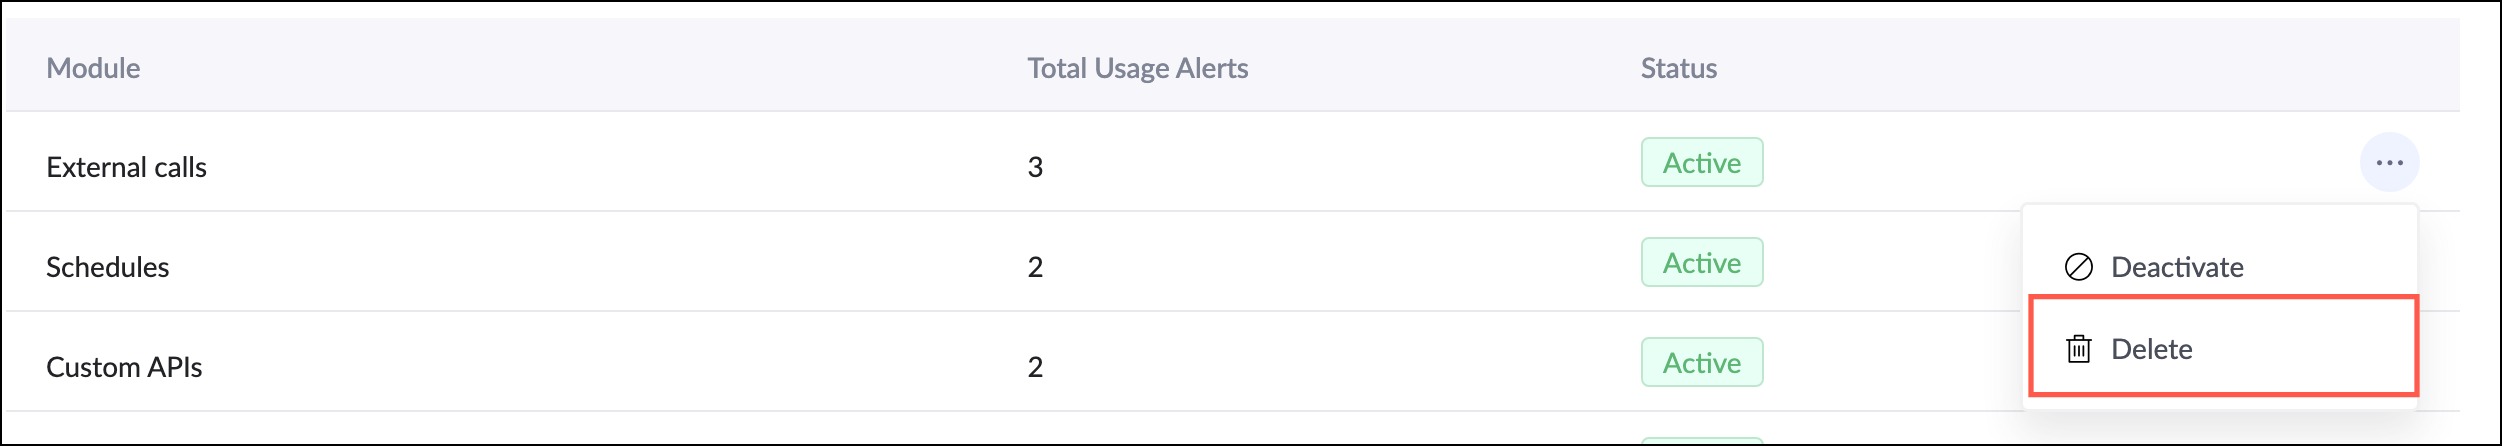
Task: Click the partially visible status badge at bottom
Action: (x=1701, y=440)
